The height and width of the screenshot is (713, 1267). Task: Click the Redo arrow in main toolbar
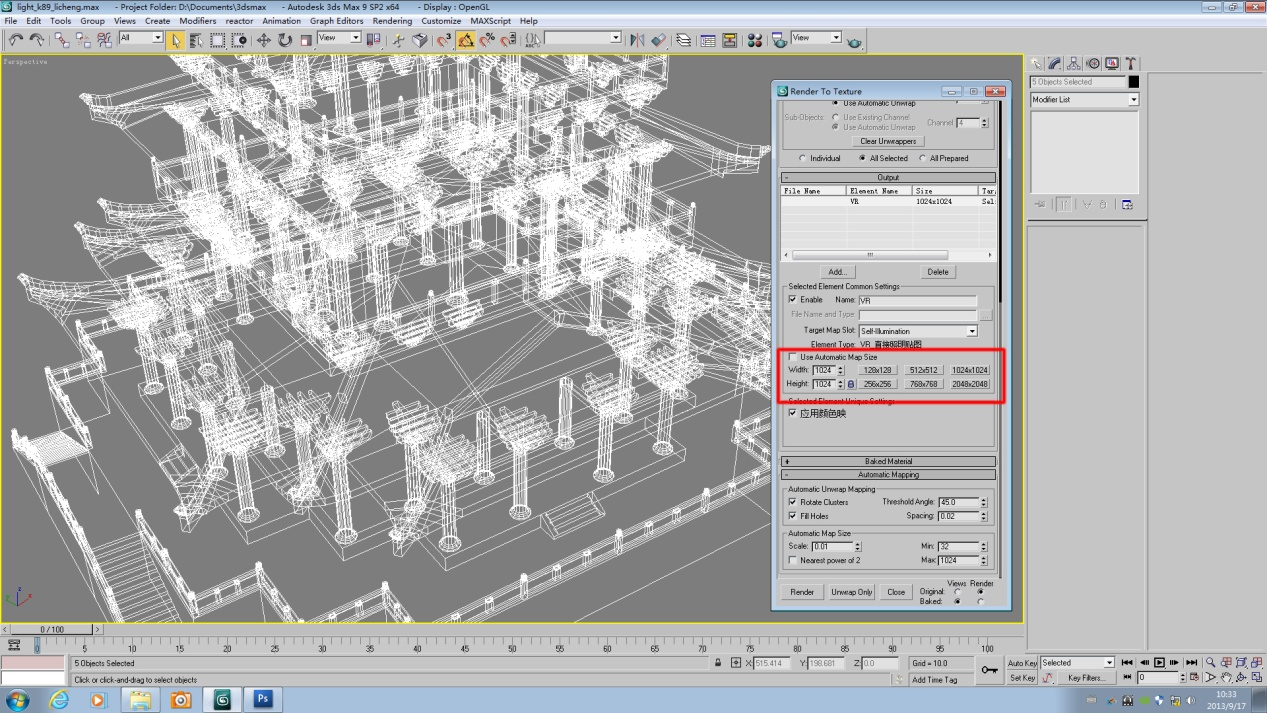pos(37,40)
